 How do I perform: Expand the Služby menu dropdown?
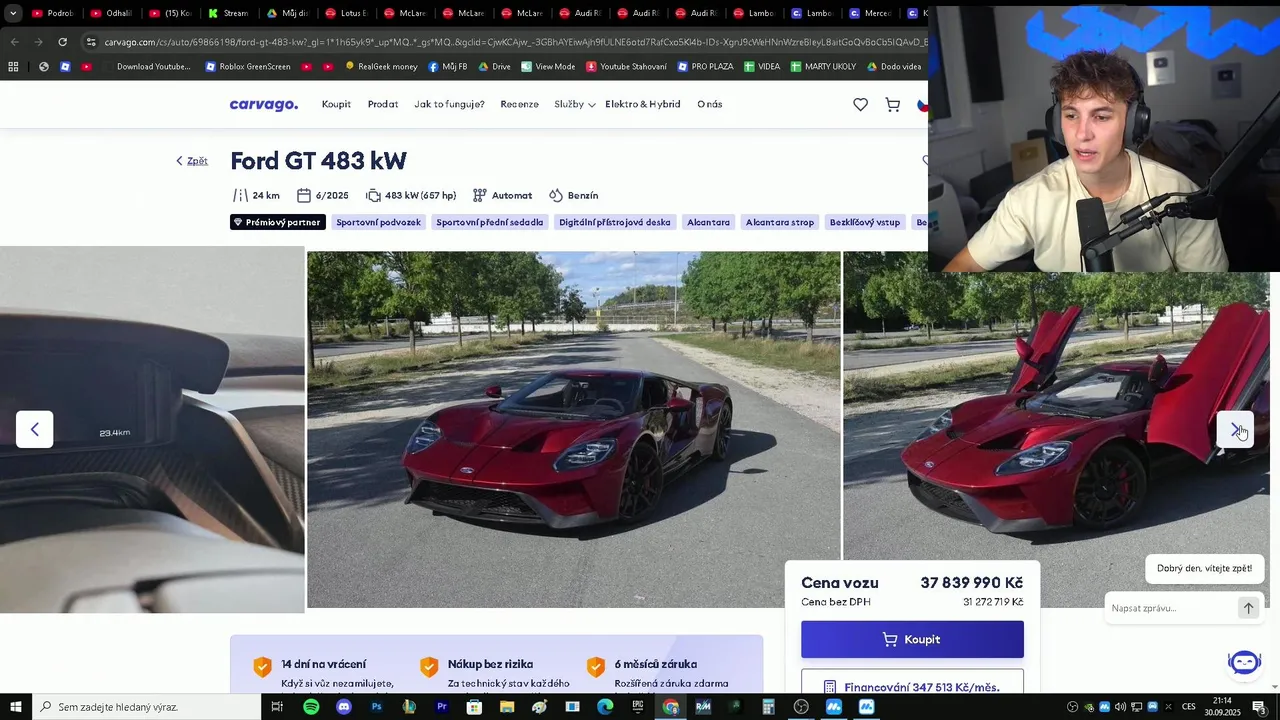(575, 104)
